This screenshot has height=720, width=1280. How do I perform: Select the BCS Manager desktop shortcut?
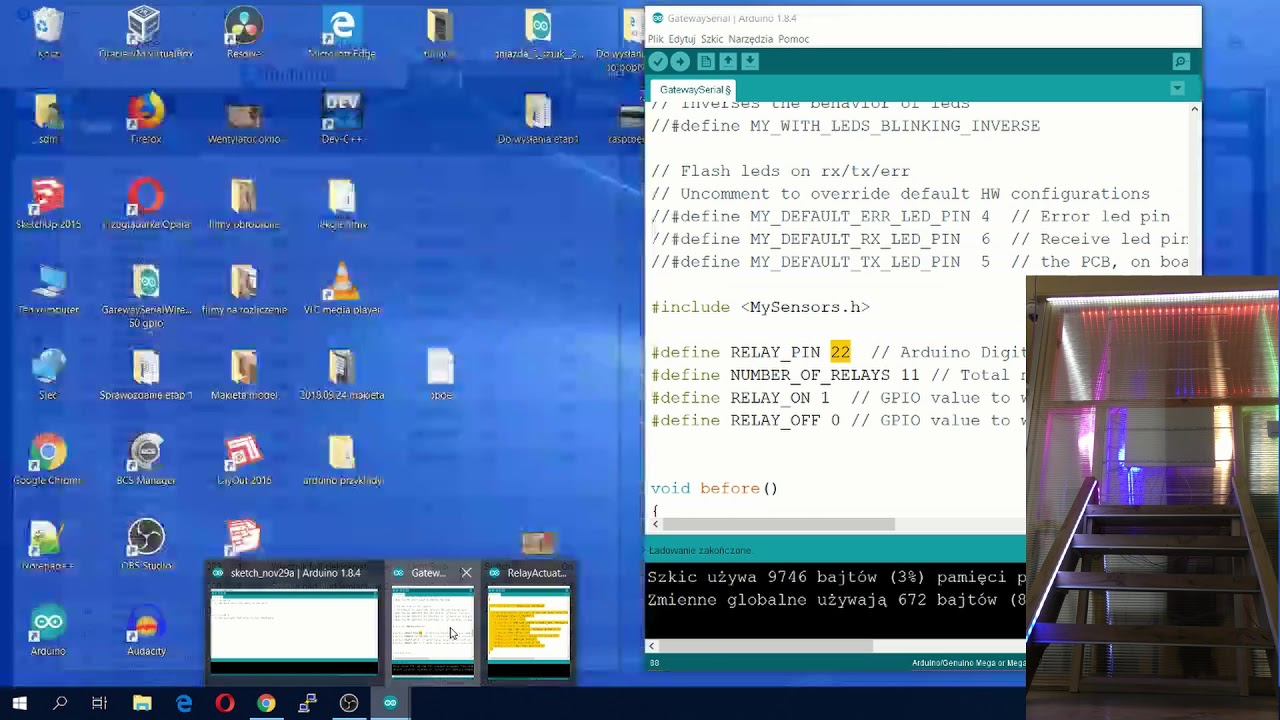146,460
